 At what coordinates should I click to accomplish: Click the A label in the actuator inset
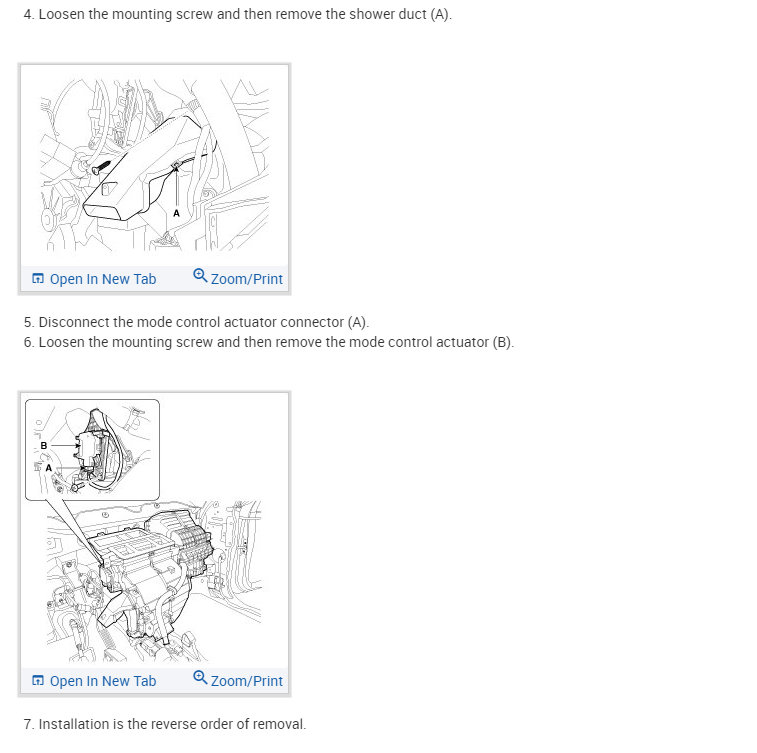tap(48, 468)
